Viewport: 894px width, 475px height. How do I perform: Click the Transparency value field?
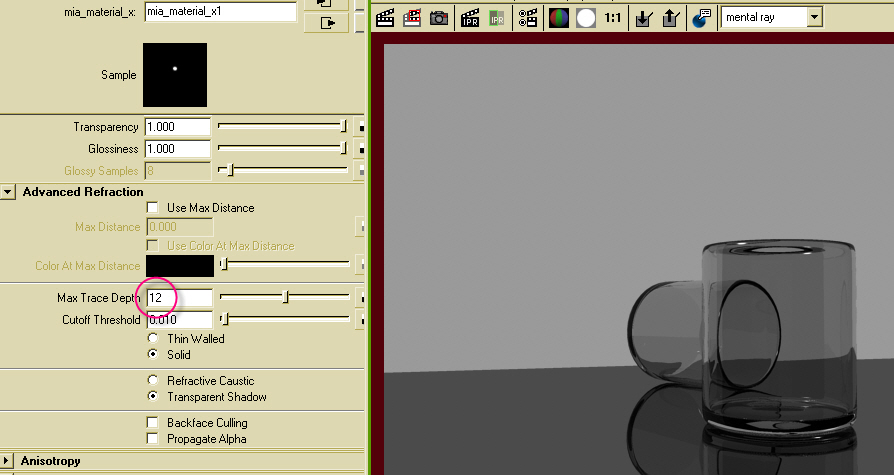coord(178,127)
